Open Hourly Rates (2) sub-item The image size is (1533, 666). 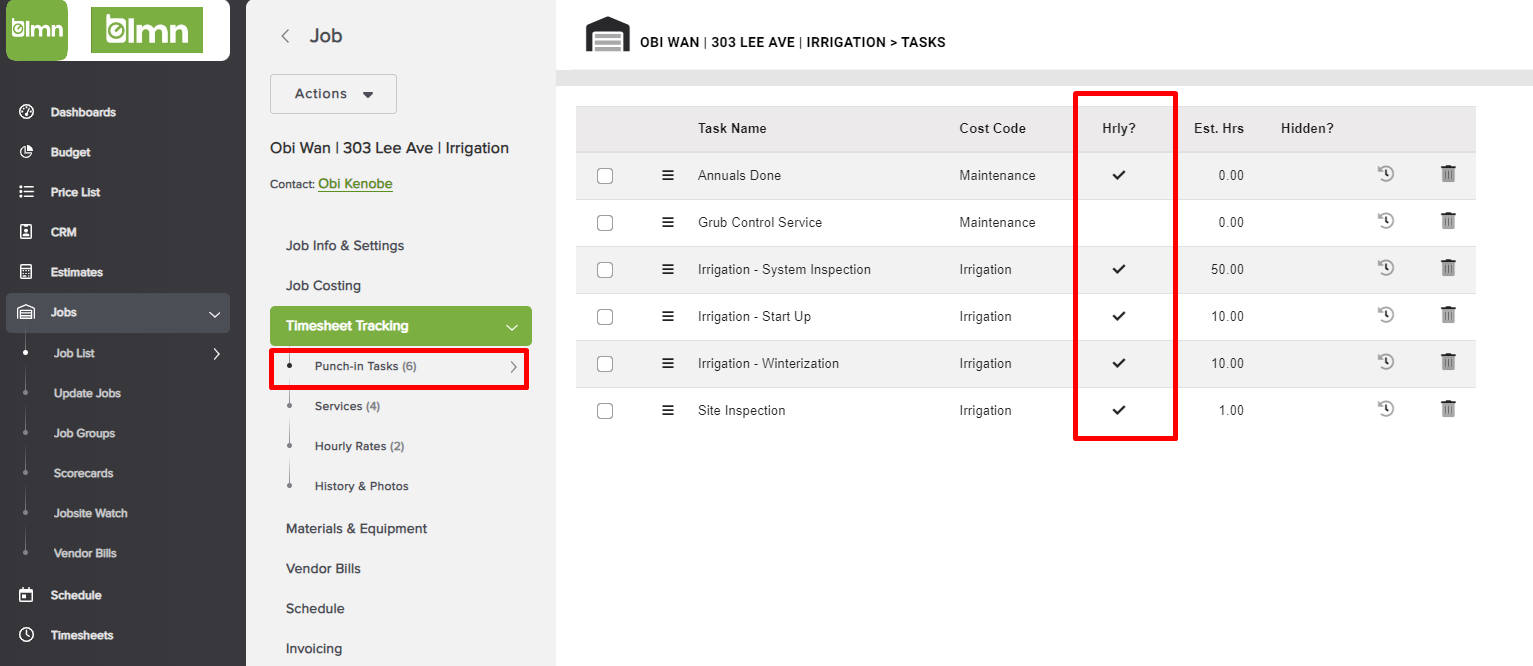pos(359,446)
